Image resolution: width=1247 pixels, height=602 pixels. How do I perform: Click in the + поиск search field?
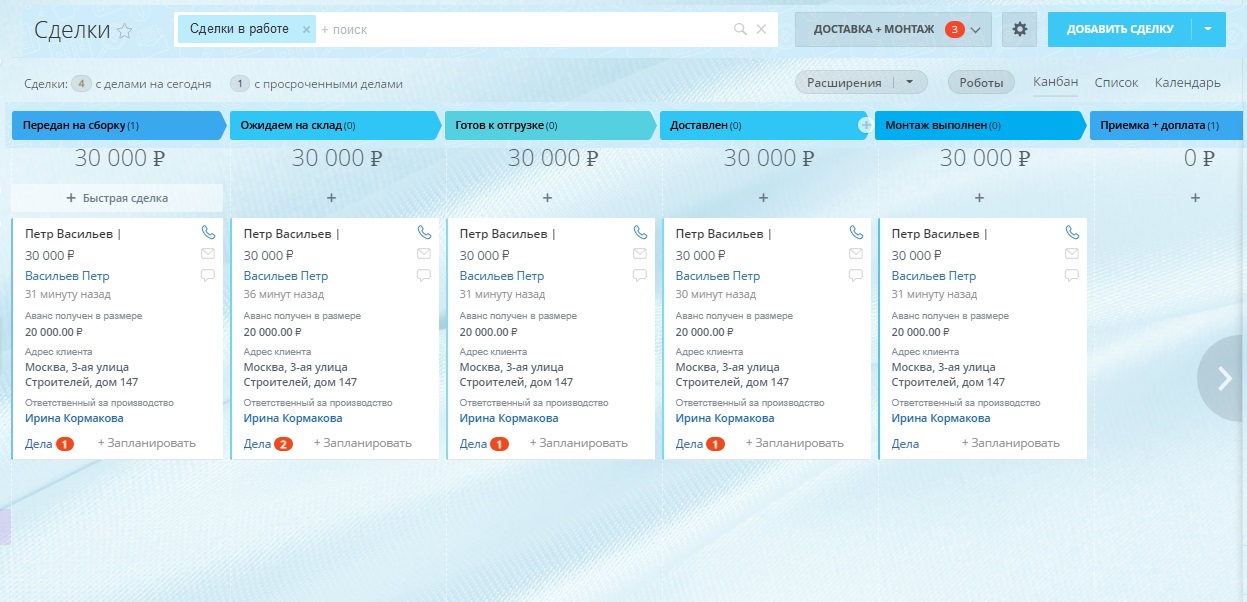pyautogui.click(x=525, y=30)
